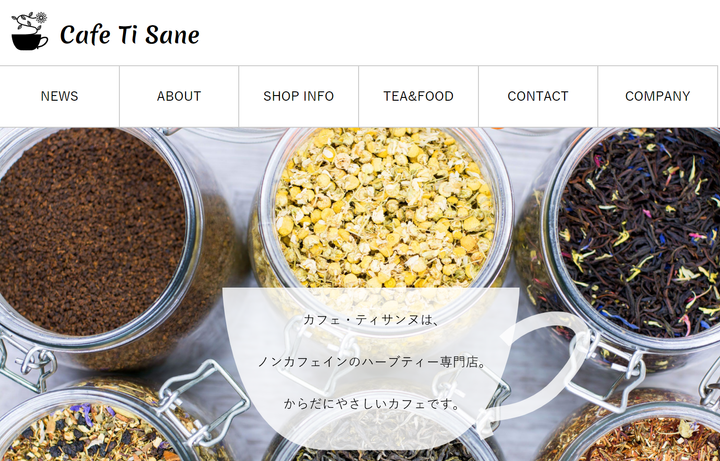720x461 pixels.
Task: Click the Cafe Ti Sane site title
Action: coord(129,35)
